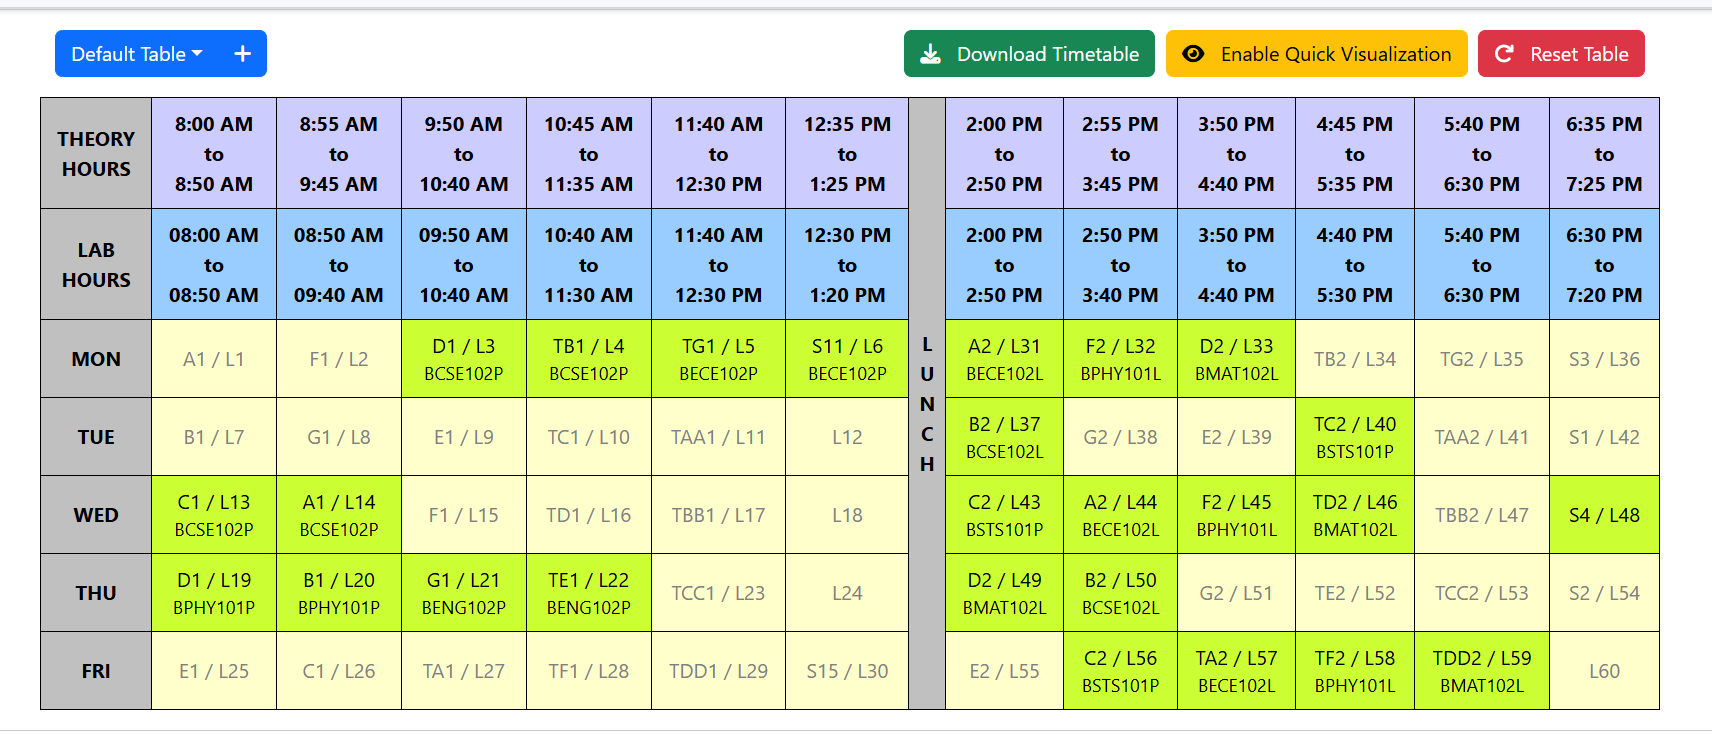This screenshot has width=1712, height=756.
Task: Click the L12 slot on Tuesday
Action: coord(846,437)
